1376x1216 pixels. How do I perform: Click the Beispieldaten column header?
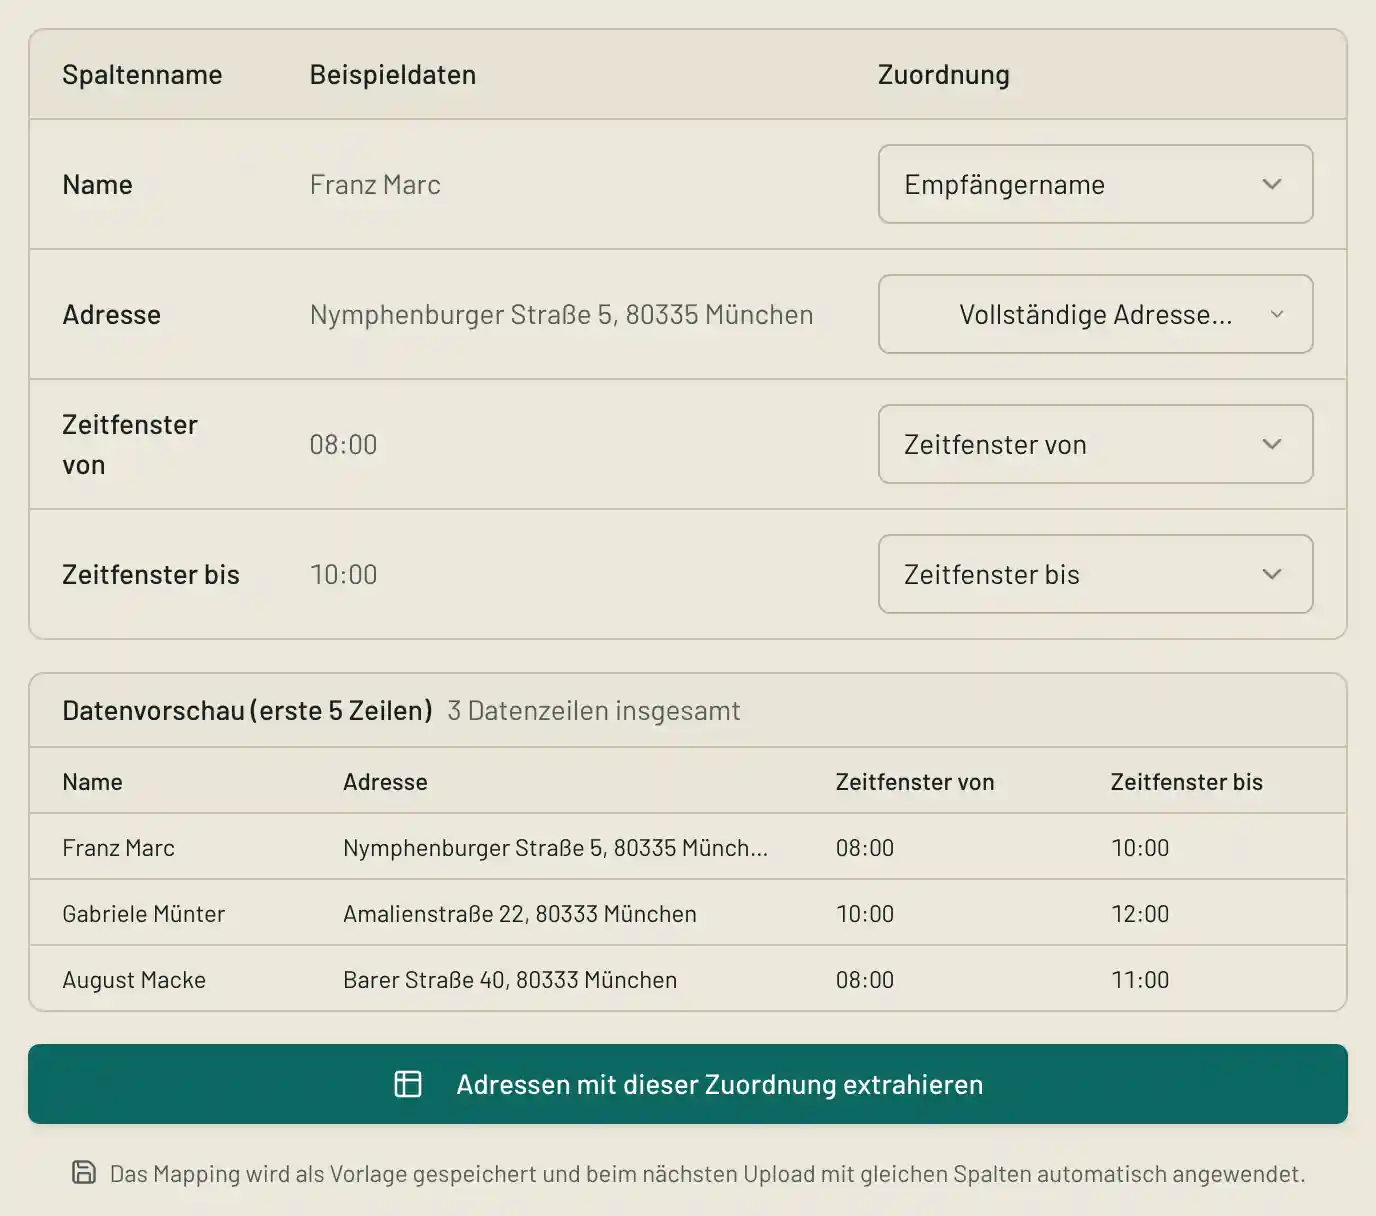[393, 75]
